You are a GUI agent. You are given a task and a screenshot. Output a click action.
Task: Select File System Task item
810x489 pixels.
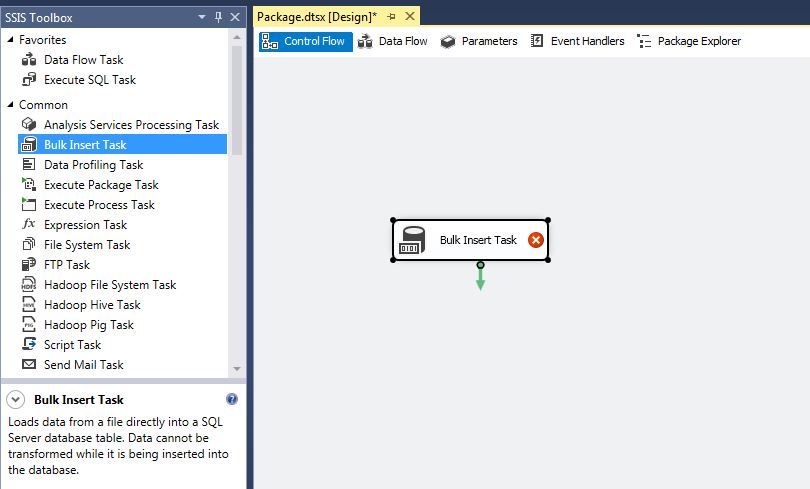pyautogui.click(x=87, y=245)
